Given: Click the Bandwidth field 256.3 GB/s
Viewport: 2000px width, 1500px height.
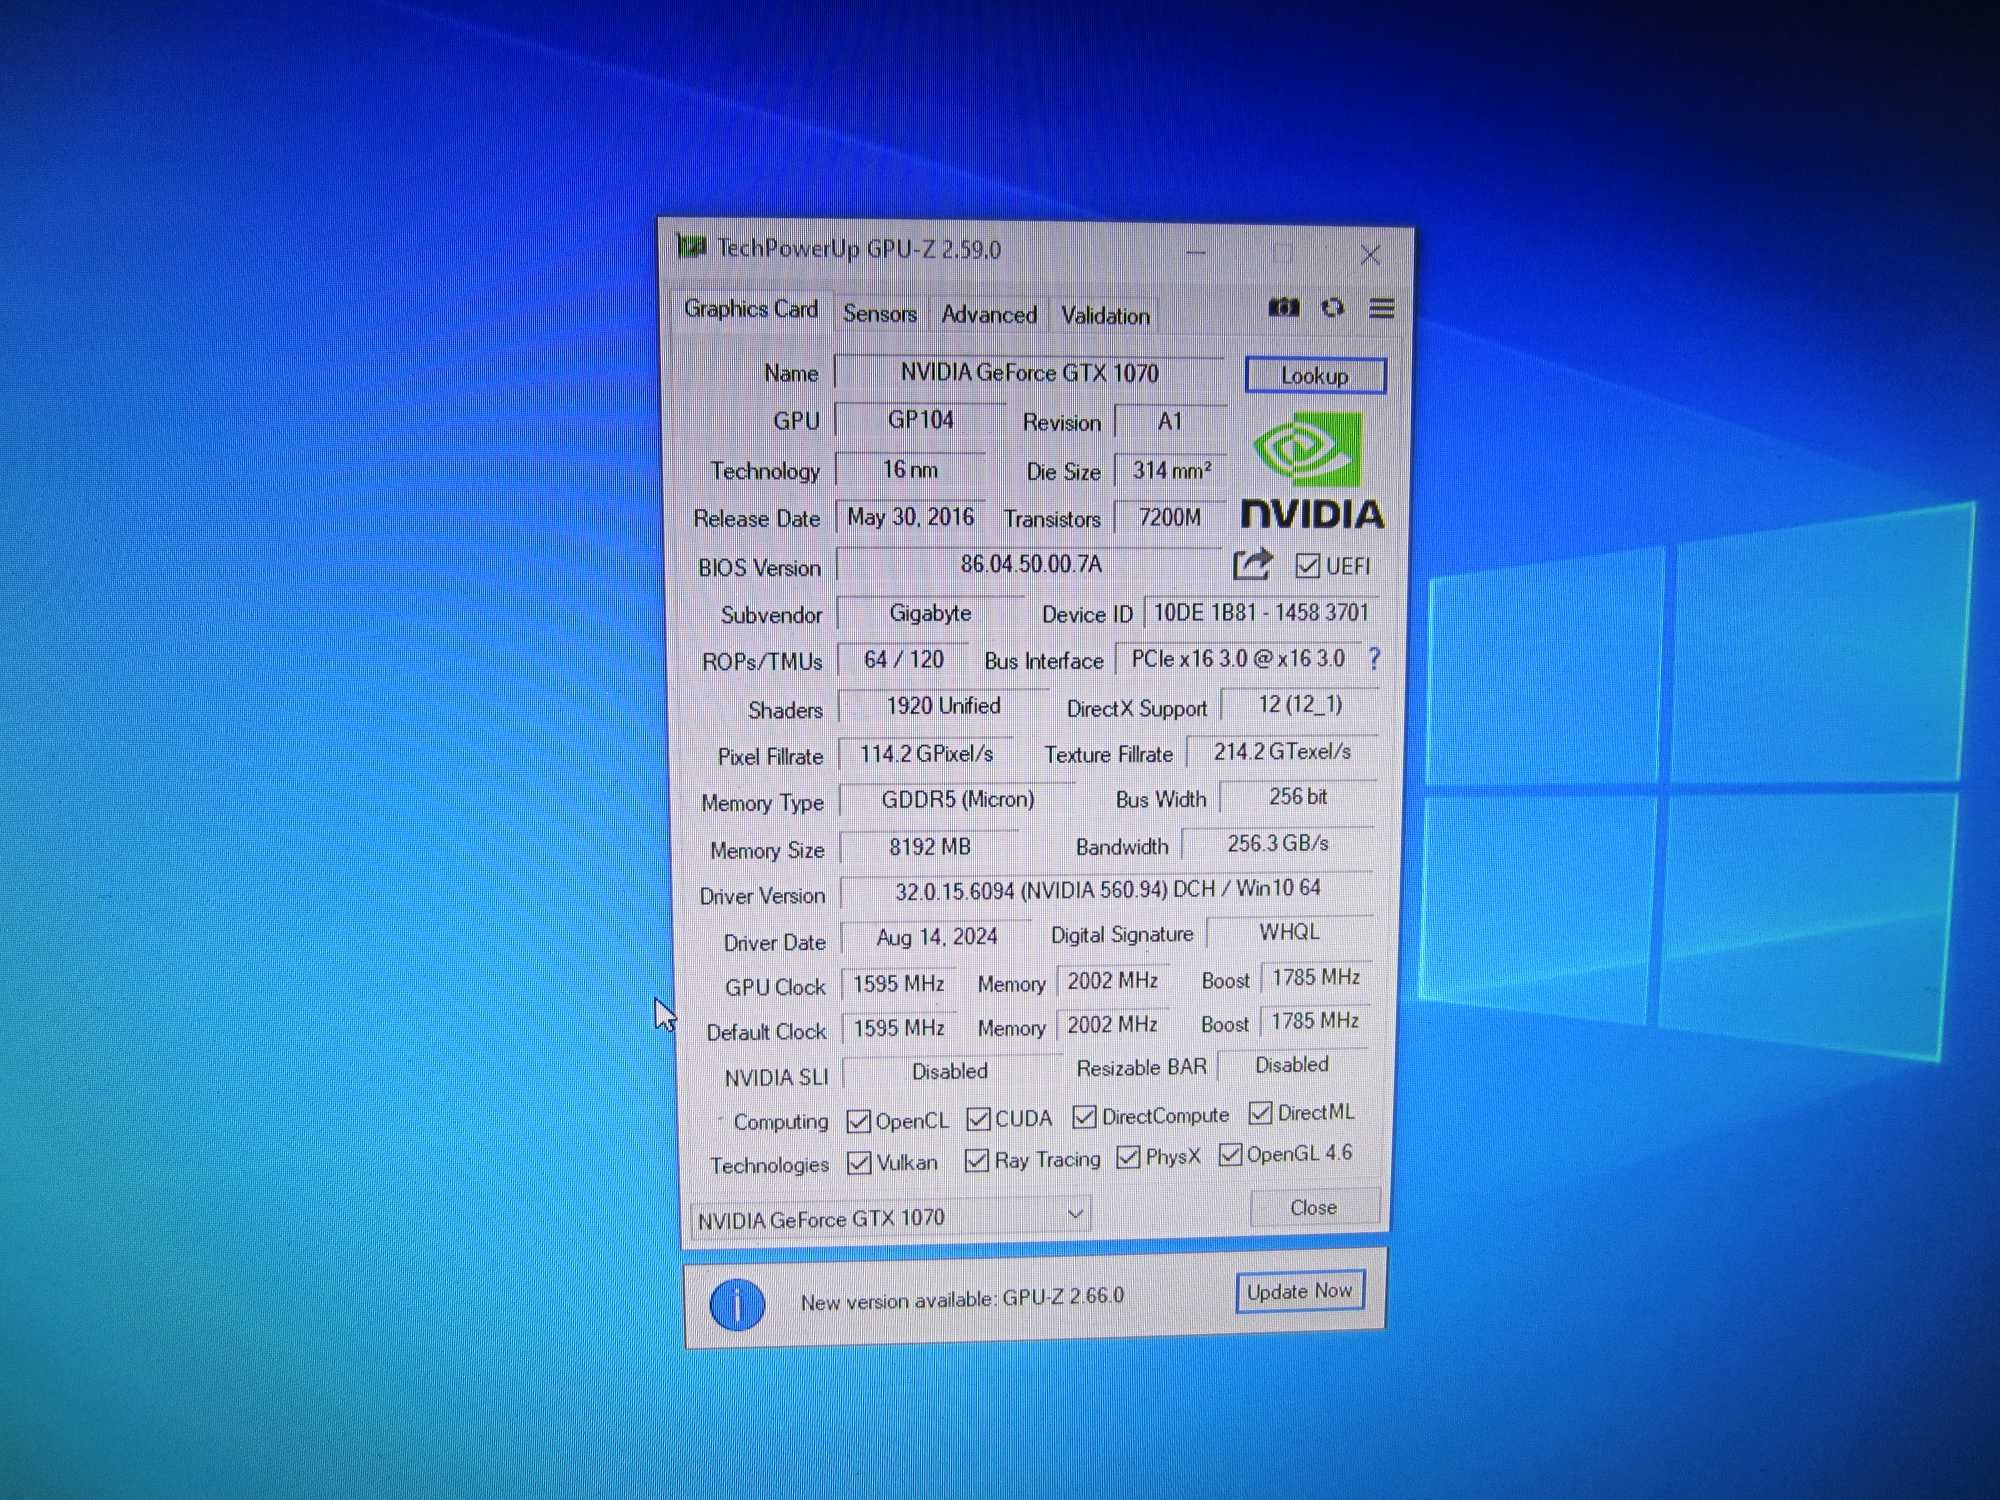Looking at the screenshot, I should (x=1278, y=844).
